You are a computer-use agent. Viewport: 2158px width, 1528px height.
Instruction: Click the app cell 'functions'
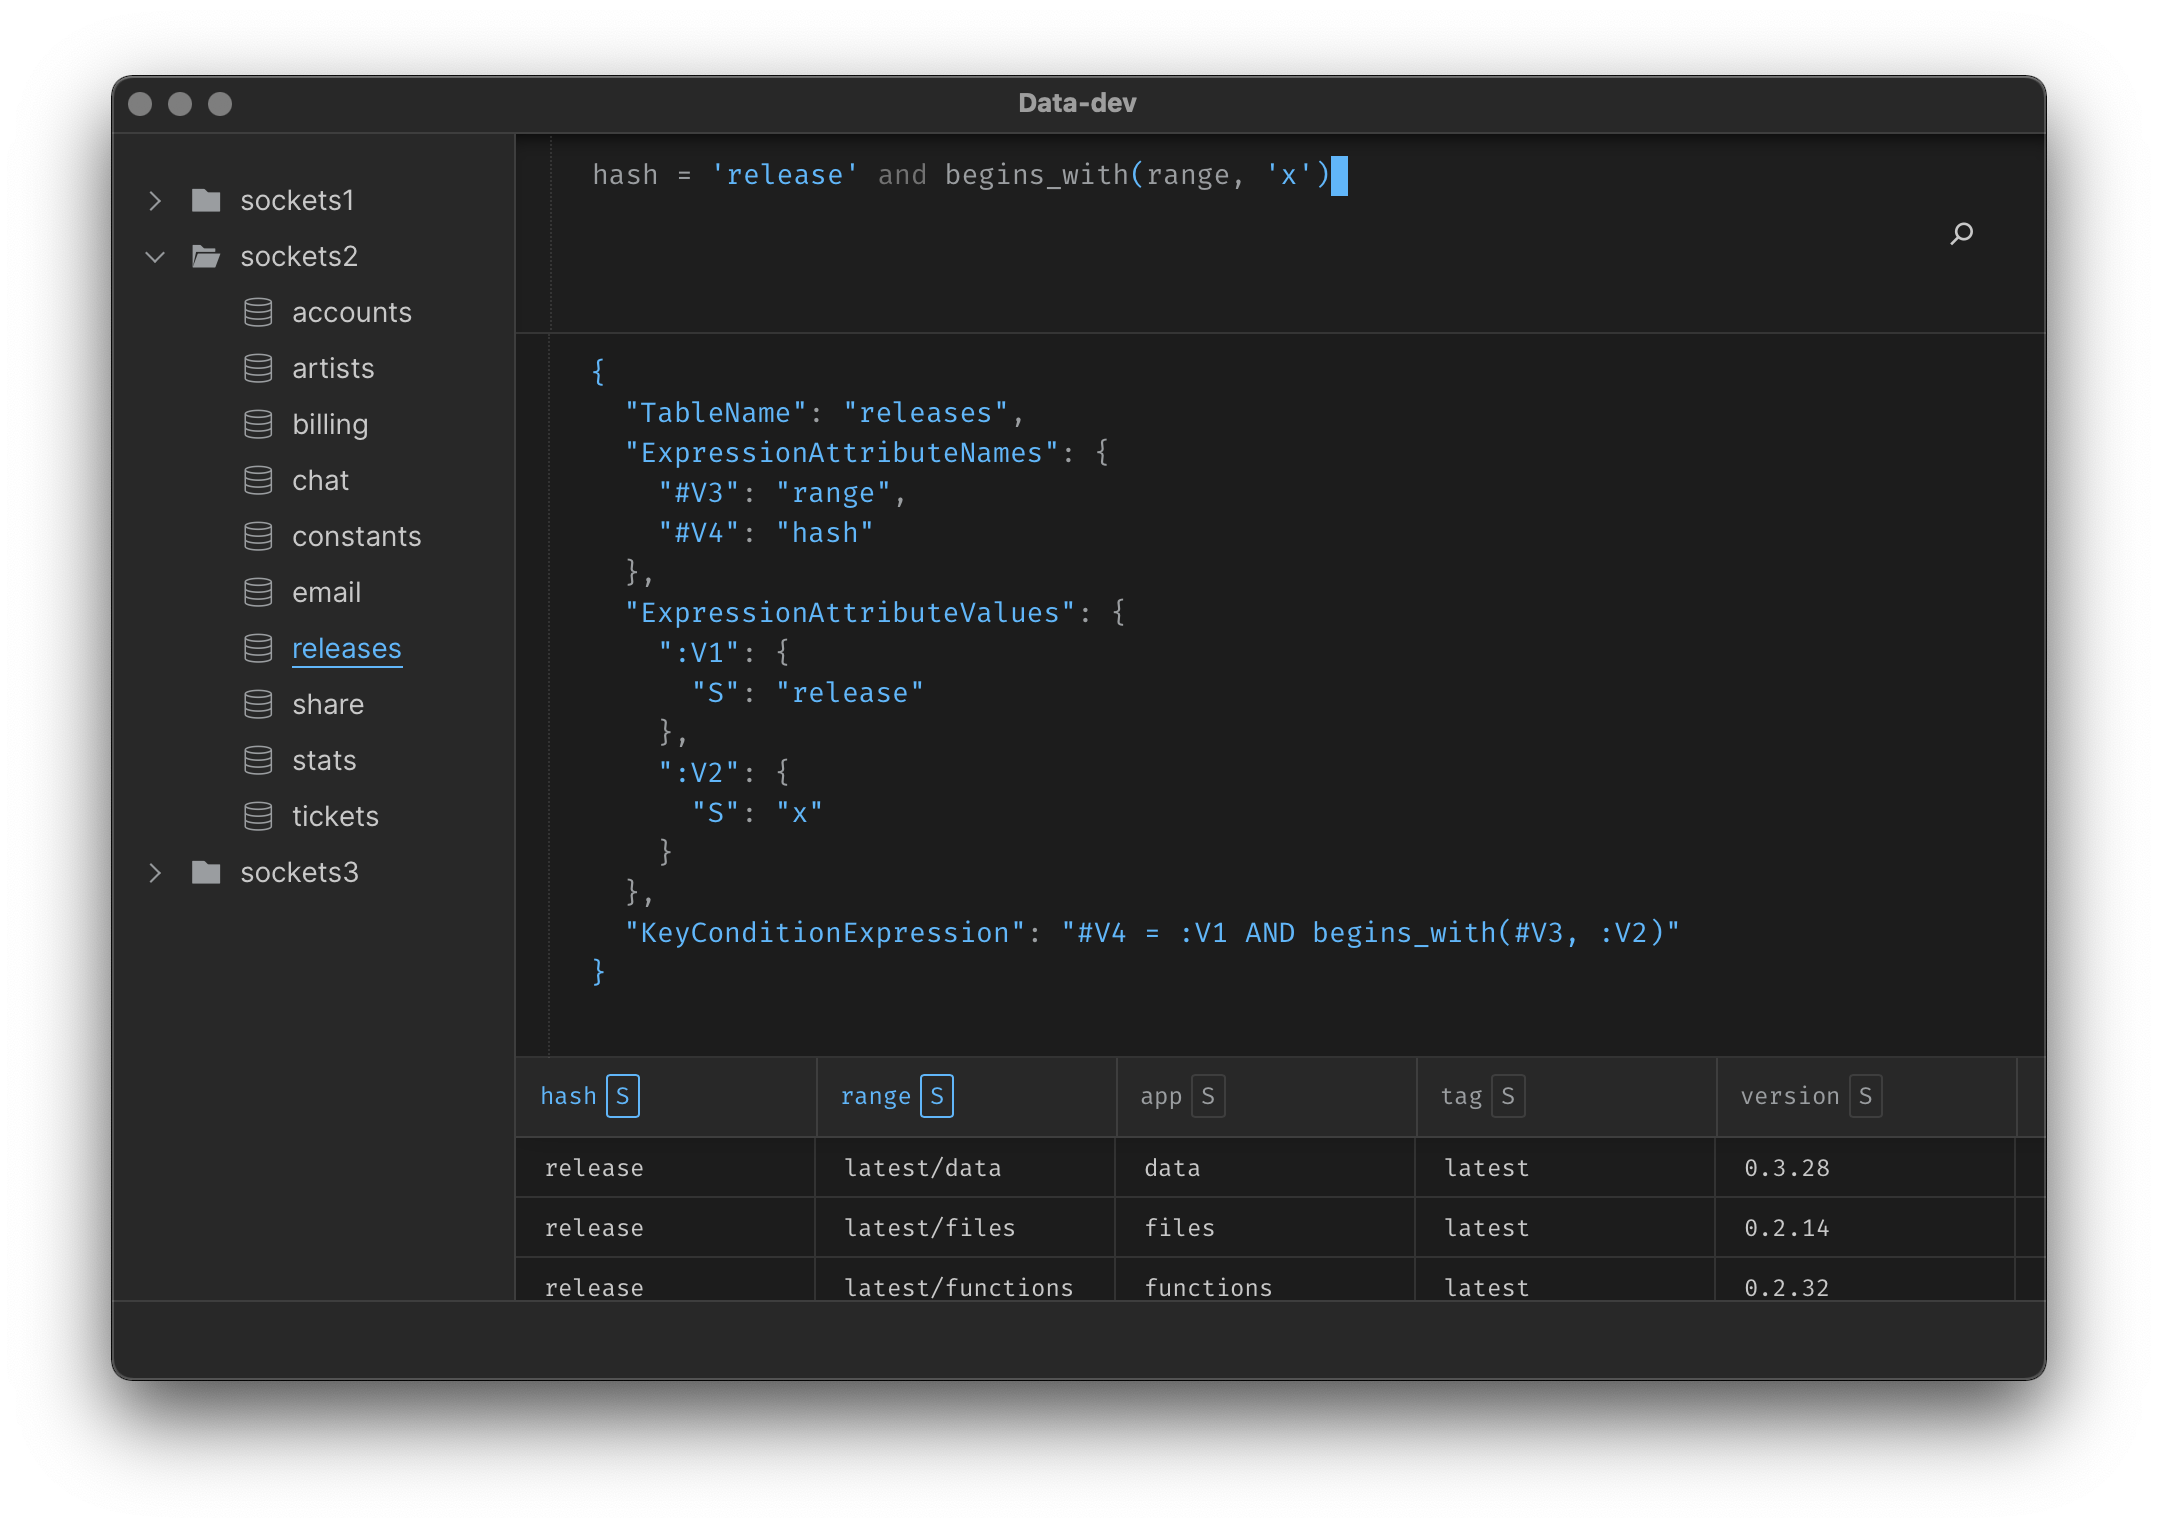pyautogui.click(x=1265, y=1280)
